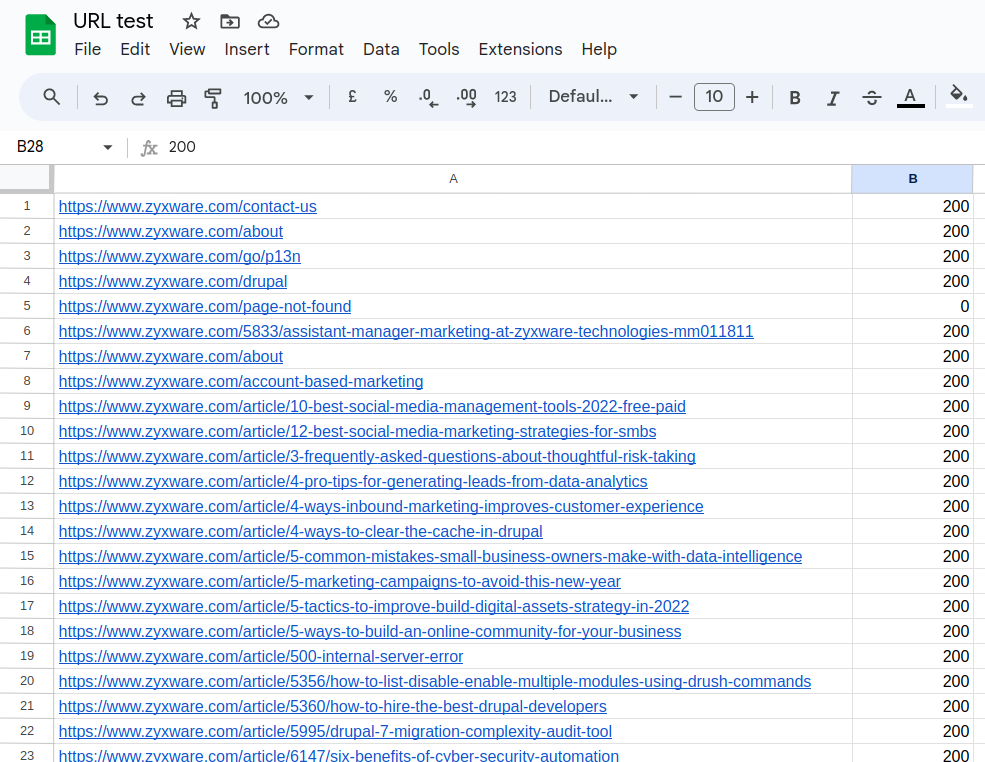The image size is (985, 762).
Task: Decrease decimal places
Action: coord(428,97)
